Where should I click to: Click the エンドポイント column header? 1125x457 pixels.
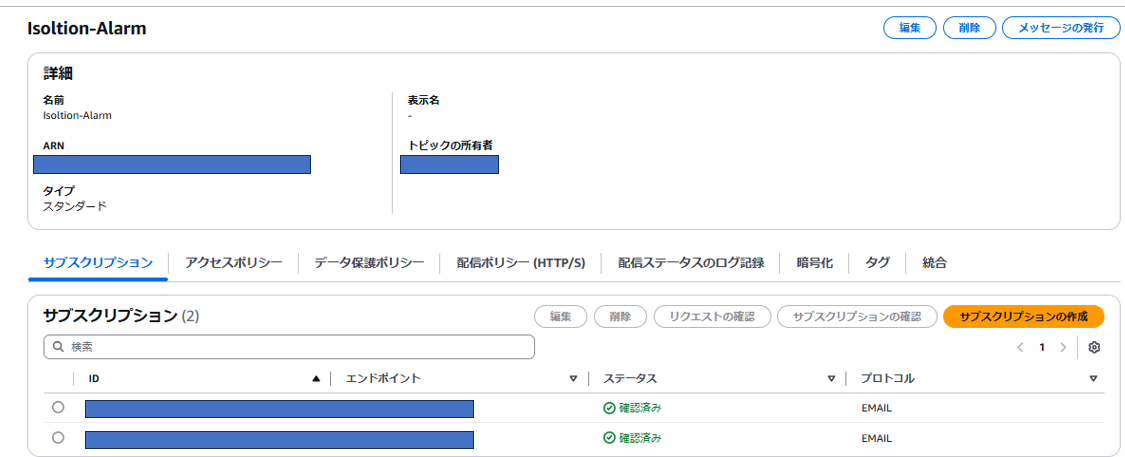(x=383, y=378)
